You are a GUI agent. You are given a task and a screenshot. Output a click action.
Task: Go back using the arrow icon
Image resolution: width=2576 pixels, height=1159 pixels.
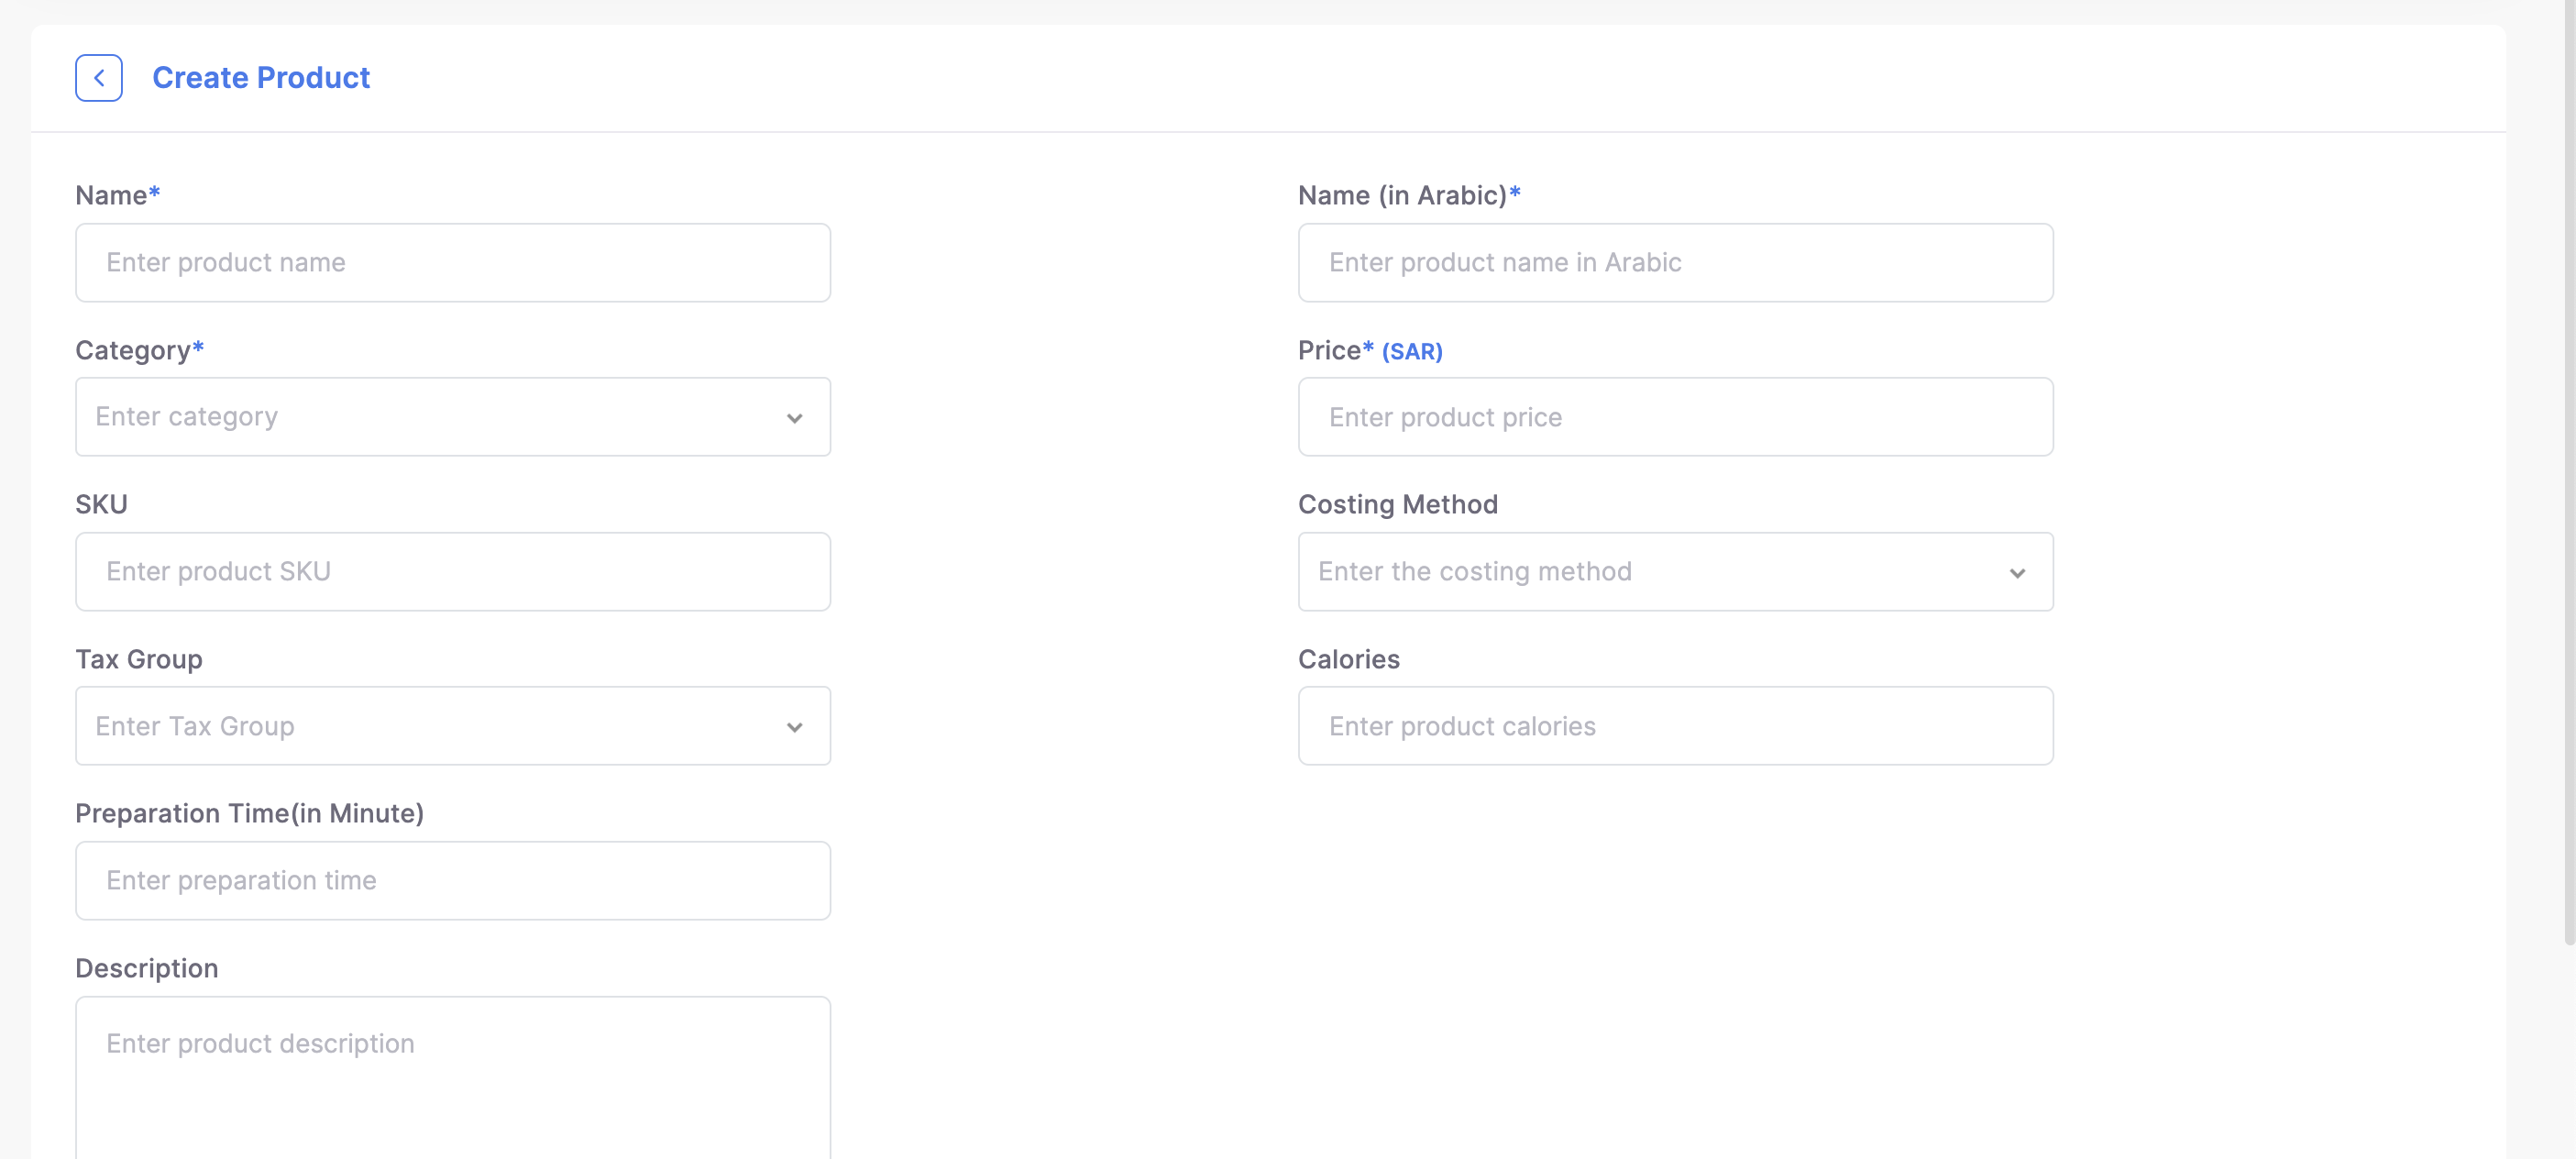coord(98,78)
